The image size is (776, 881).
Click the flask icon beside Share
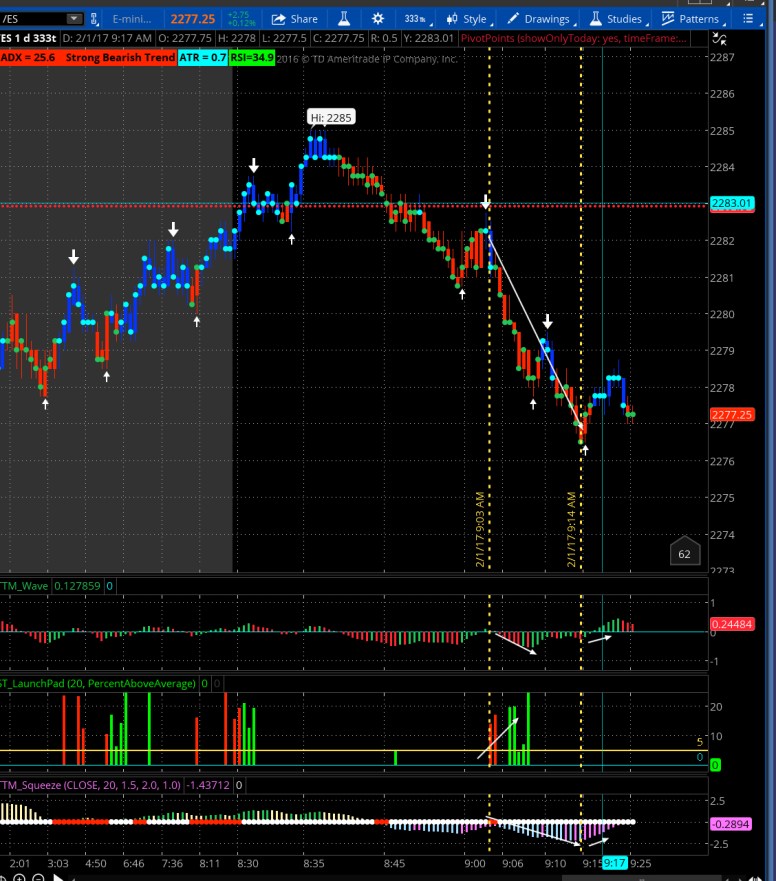pos(342,18)
